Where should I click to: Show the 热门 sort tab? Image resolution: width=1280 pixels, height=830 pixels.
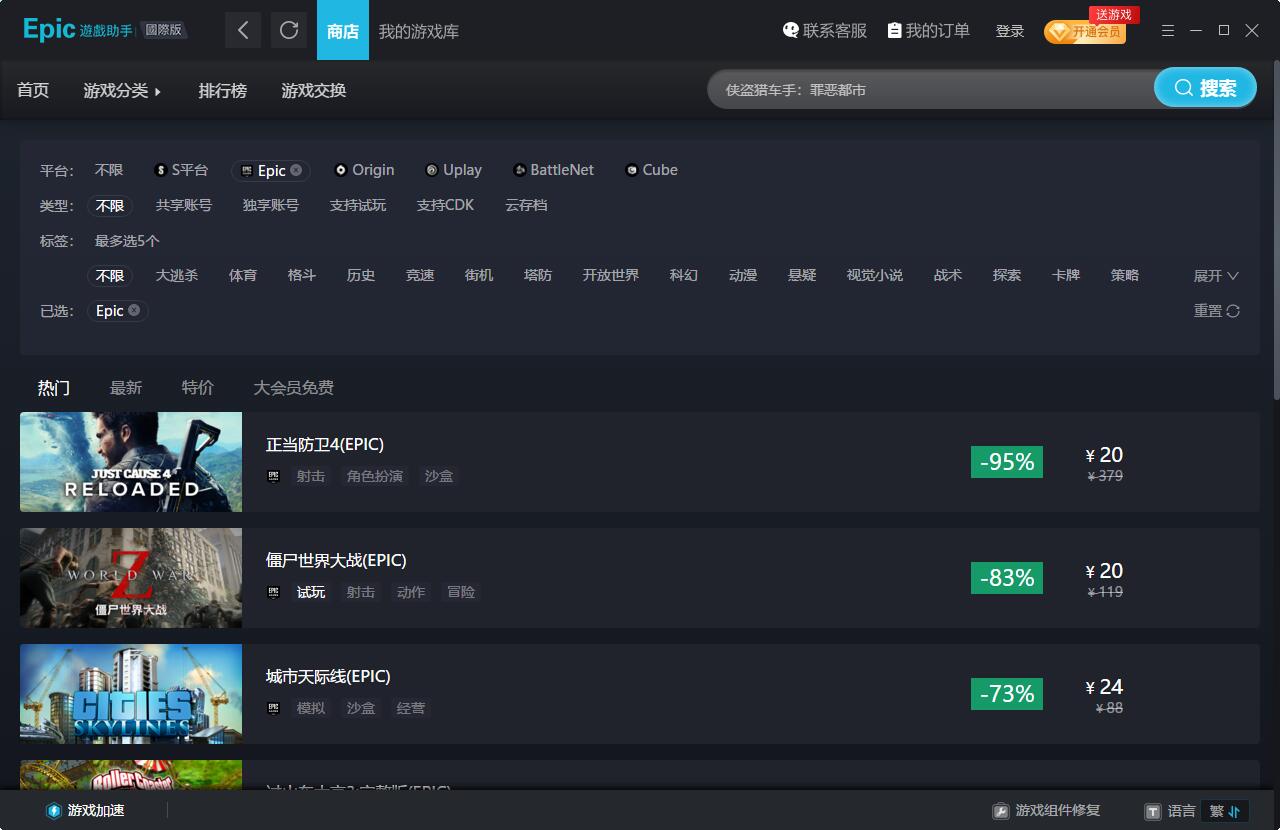click(54, 387)
